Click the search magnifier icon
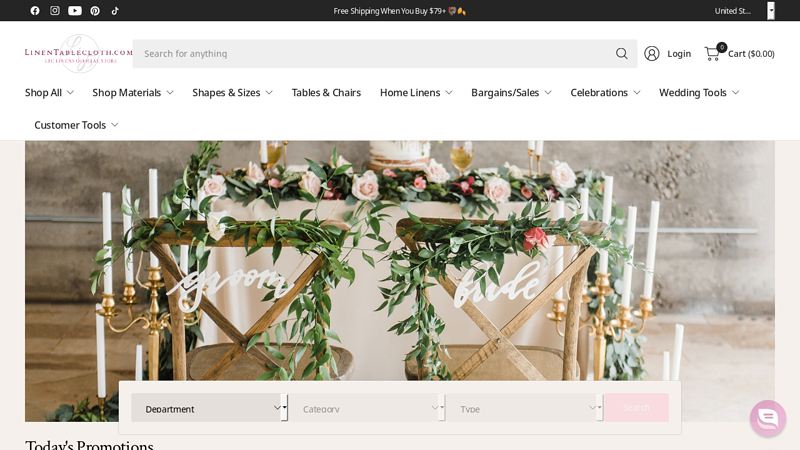This screenshot has width=800, height=450. pyautogui.click(x=622, y=54)
